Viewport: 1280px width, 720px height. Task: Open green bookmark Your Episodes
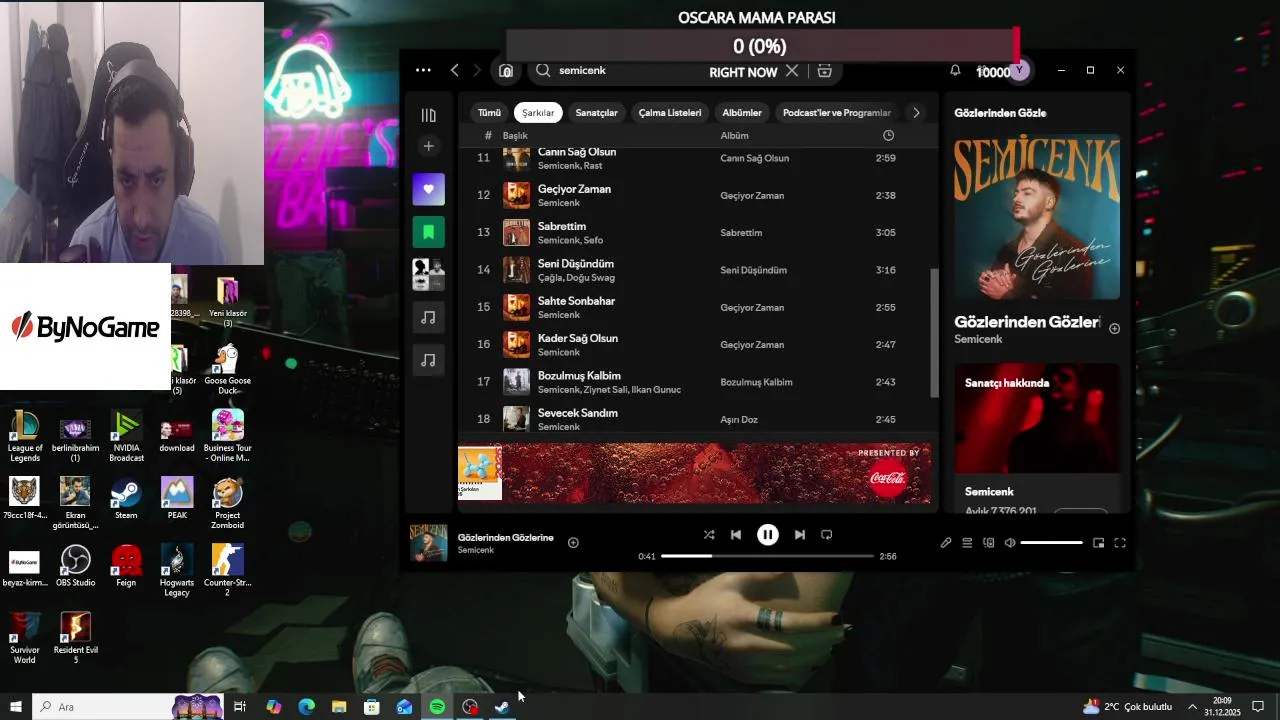point(428,232)
